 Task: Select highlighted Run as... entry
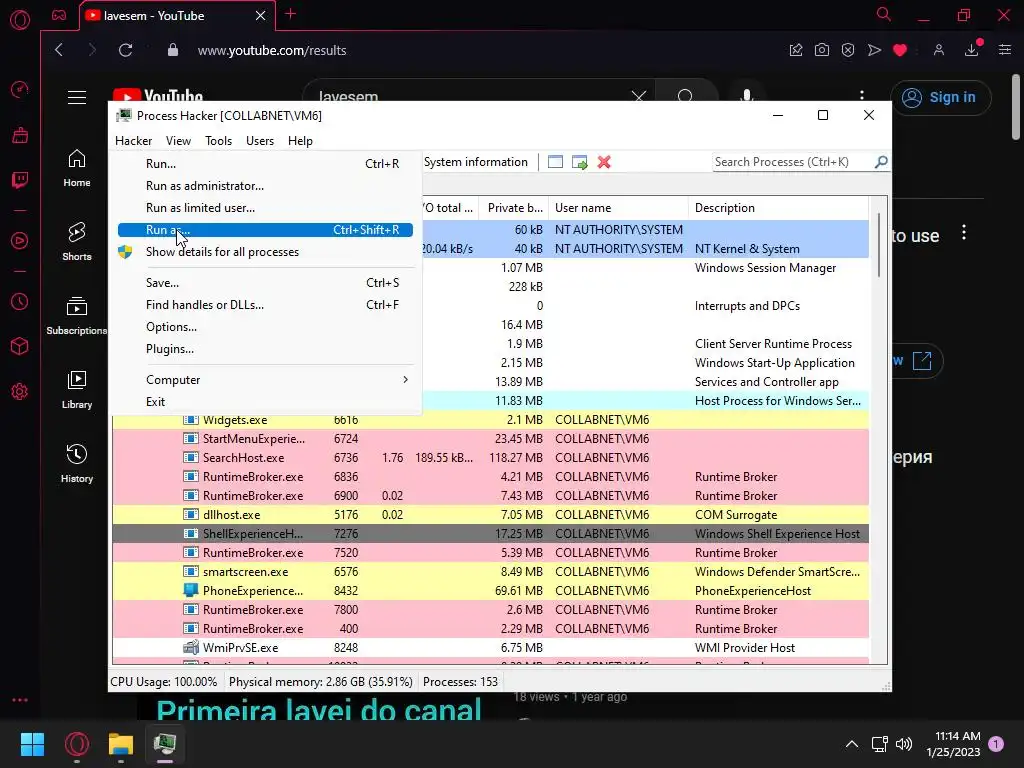coord(265,230)
